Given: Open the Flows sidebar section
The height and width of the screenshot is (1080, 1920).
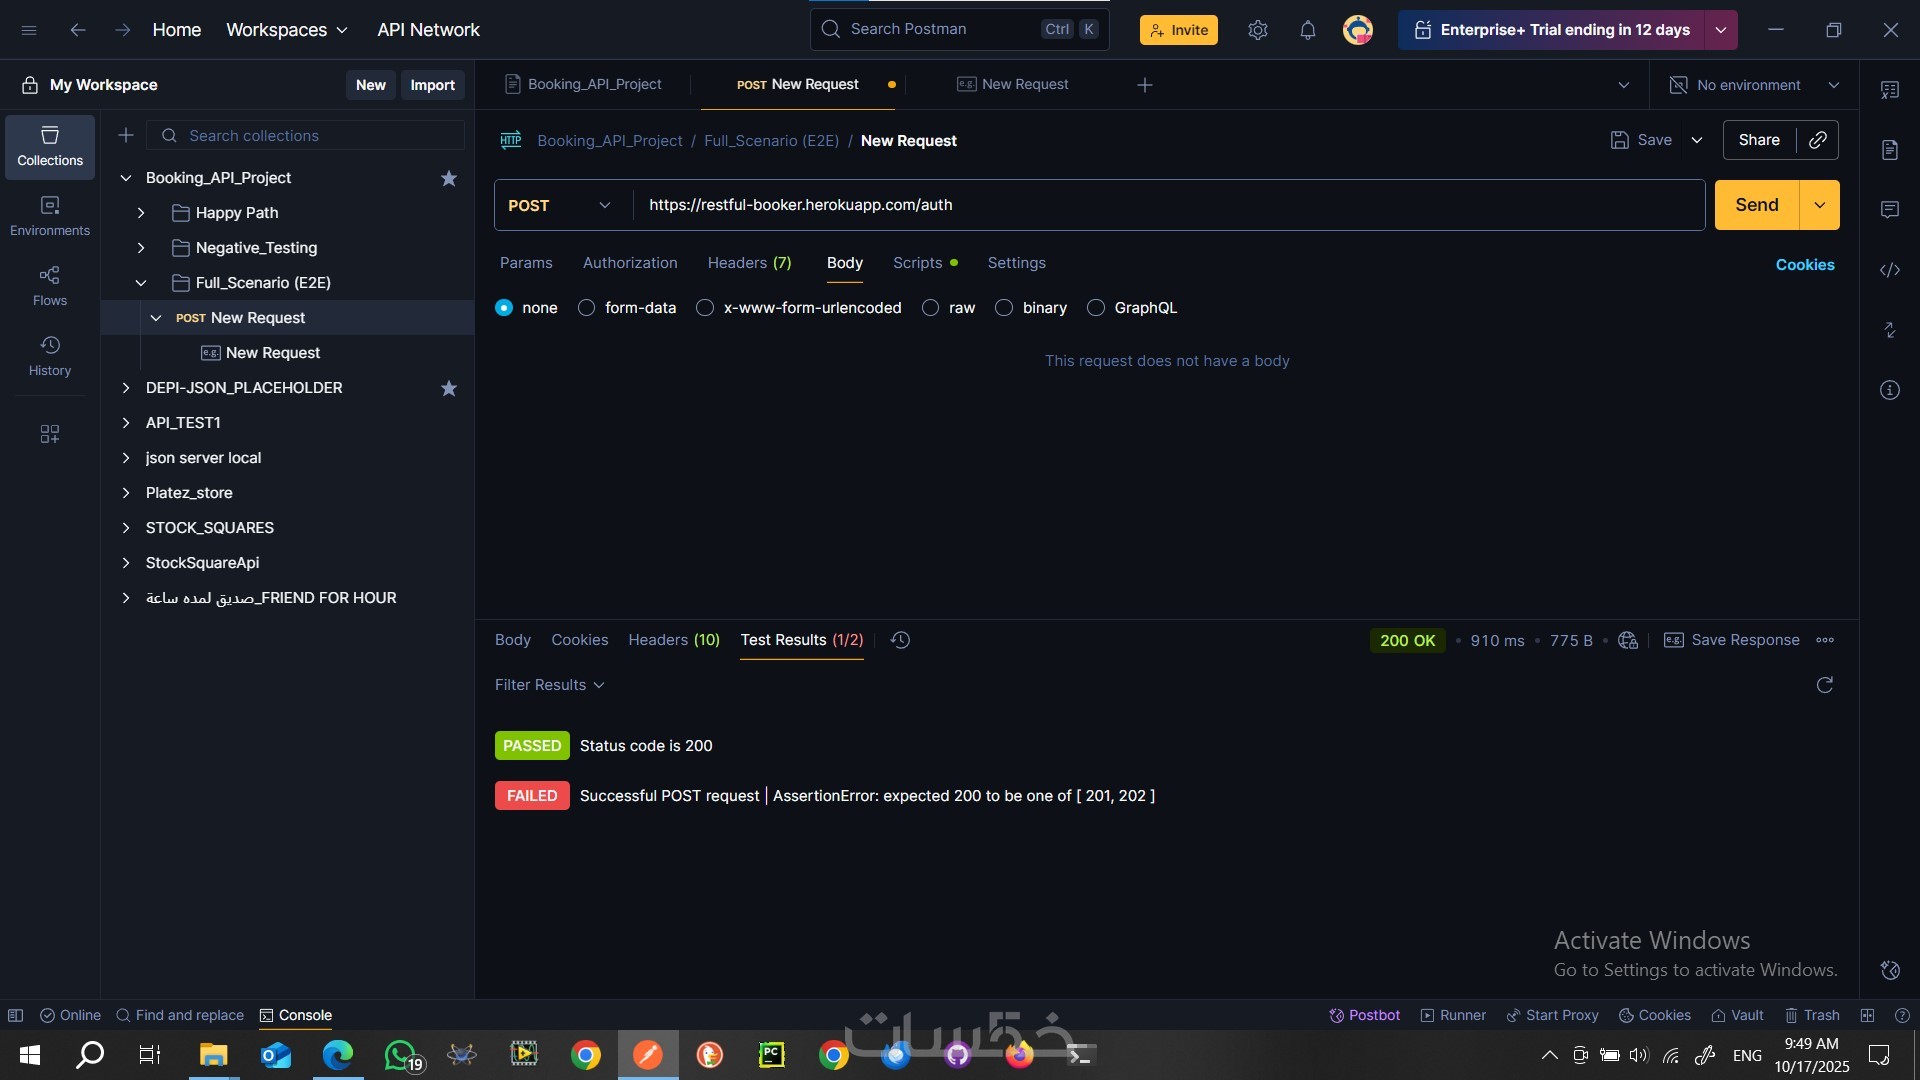Looking at the screenshot, I should [49, 285].
